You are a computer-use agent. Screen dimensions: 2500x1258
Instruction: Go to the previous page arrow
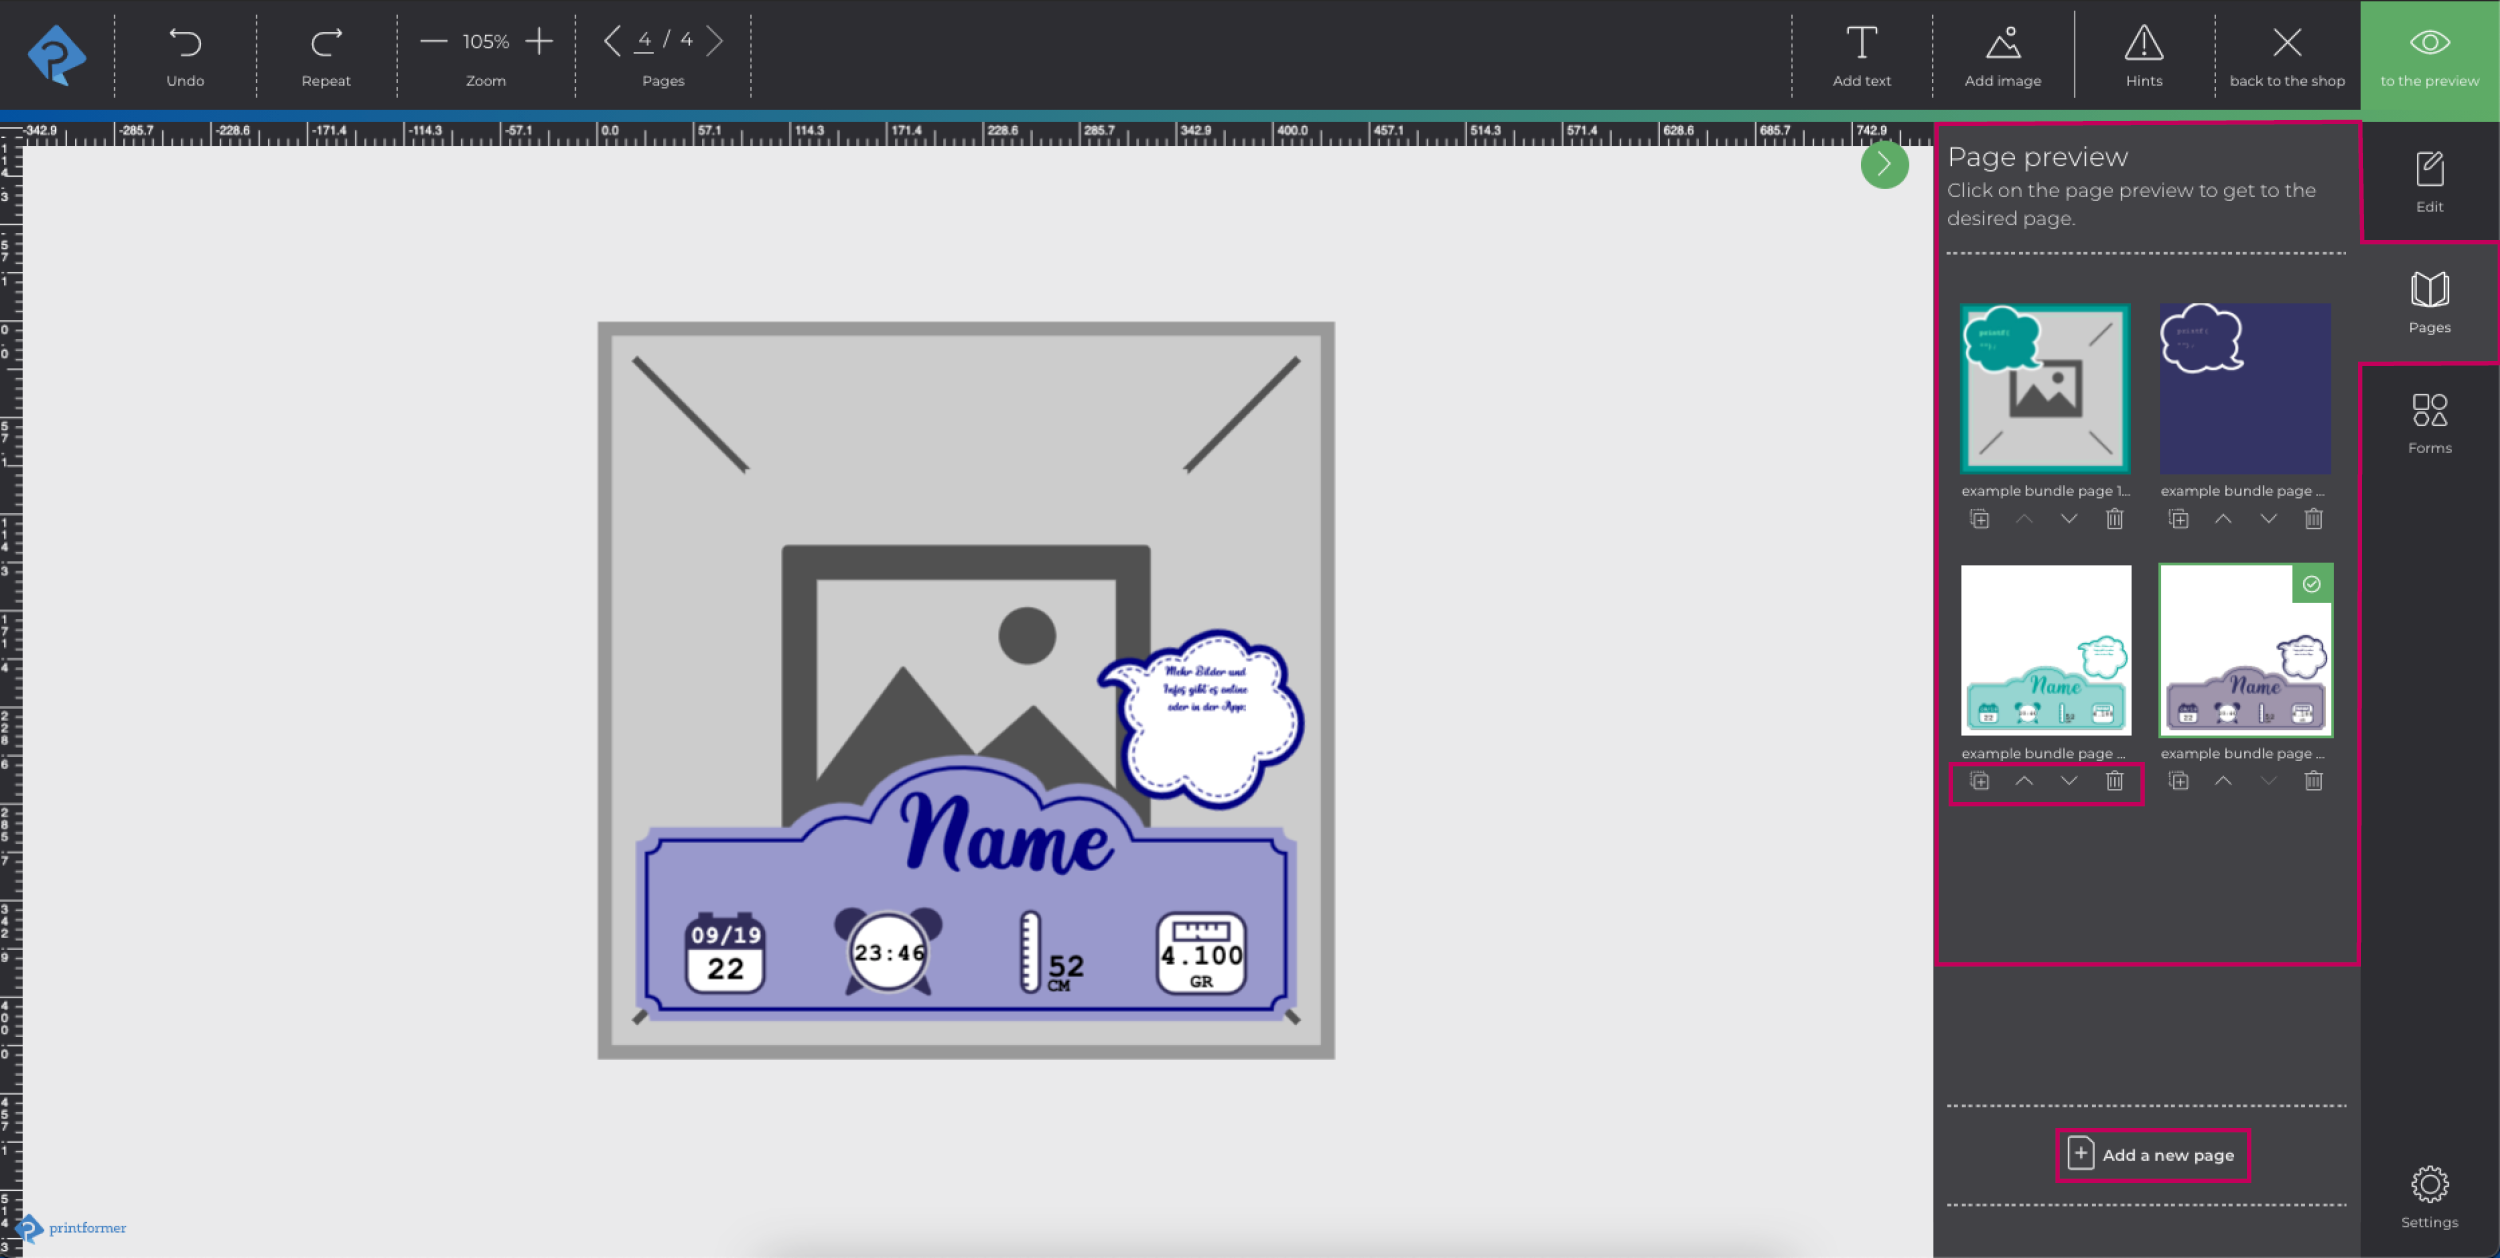pos(612,41)
